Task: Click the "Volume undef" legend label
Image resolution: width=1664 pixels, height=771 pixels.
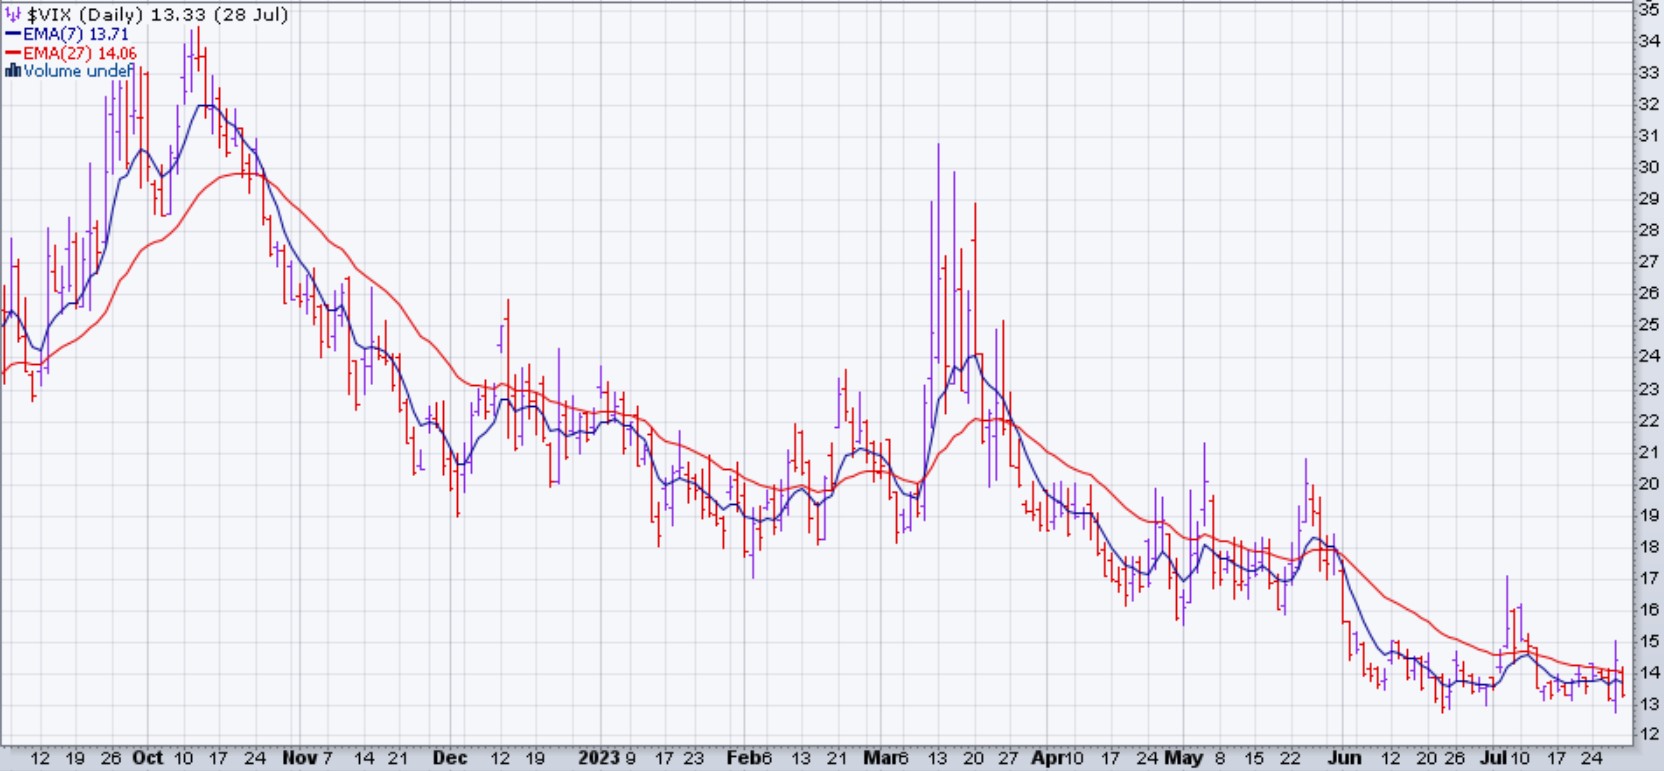Action: (x=78, y=71)
